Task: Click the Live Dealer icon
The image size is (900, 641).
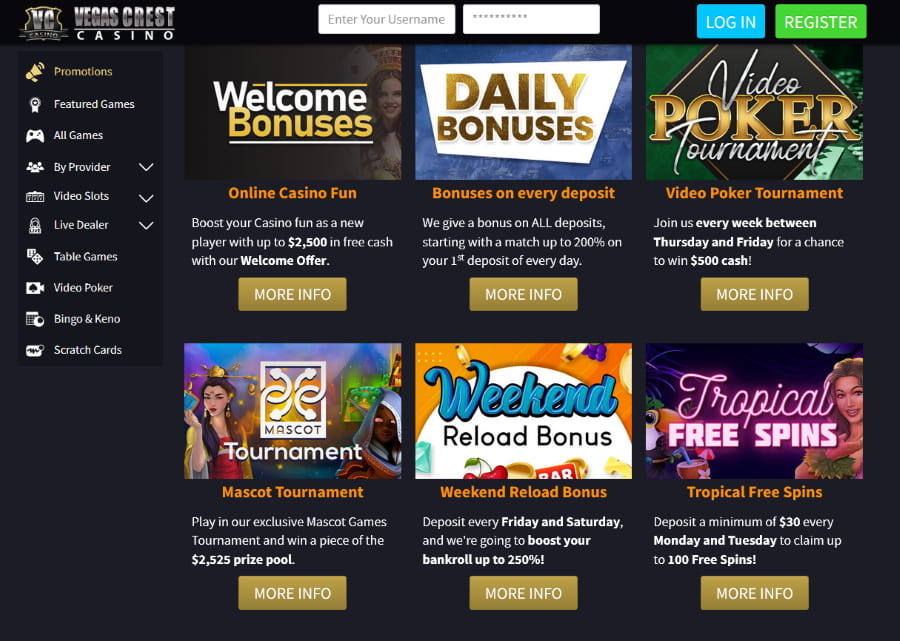Action: pyautogui.click(x=35, y=225)
